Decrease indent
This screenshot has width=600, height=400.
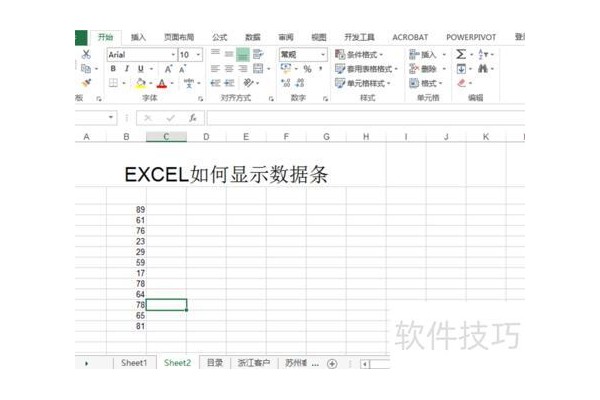215,83
